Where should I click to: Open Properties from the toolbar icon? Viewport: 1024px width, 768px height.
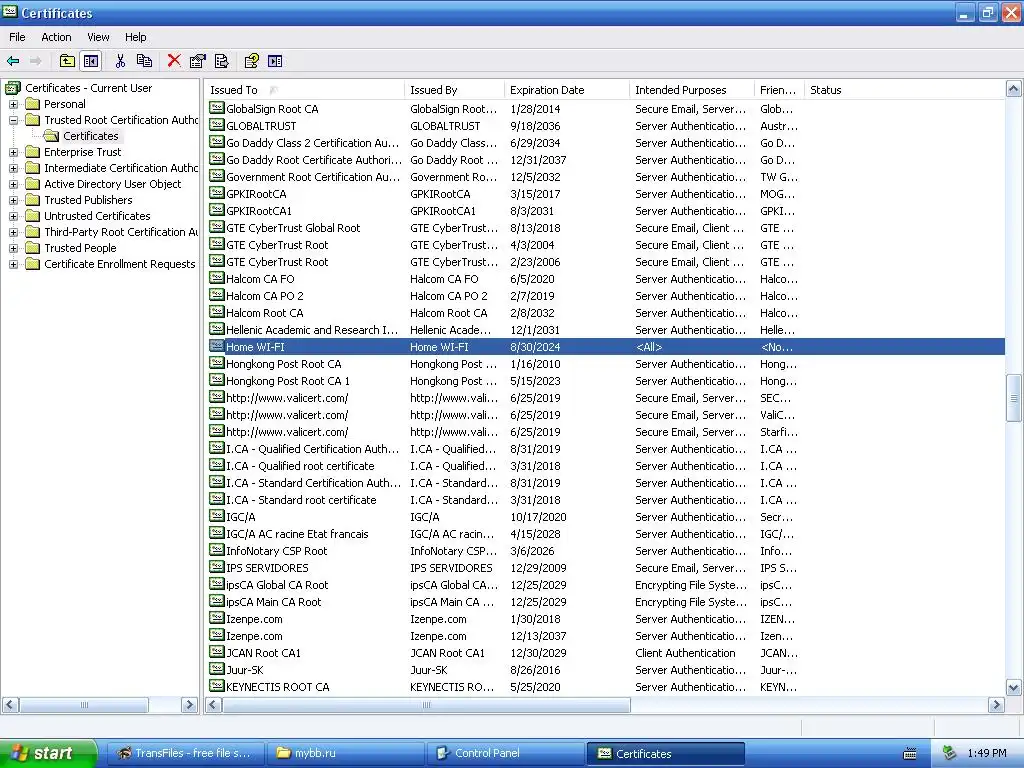coord(197,61)
